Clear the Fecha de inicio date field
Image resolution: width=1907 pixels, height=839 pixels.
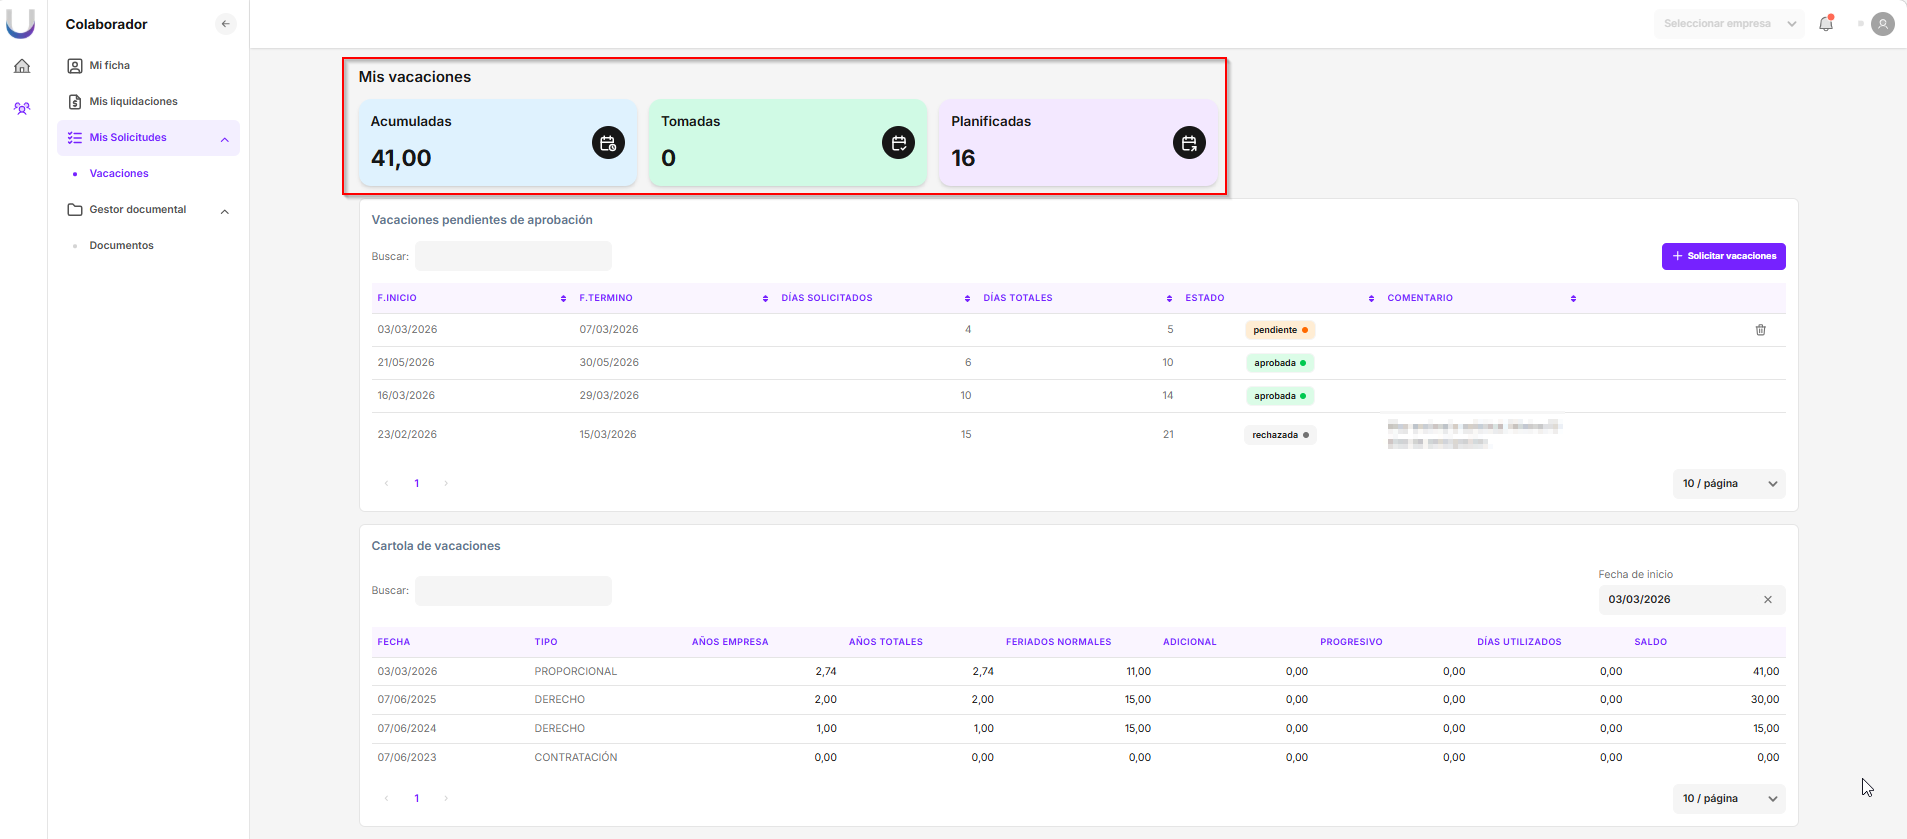1767,600
